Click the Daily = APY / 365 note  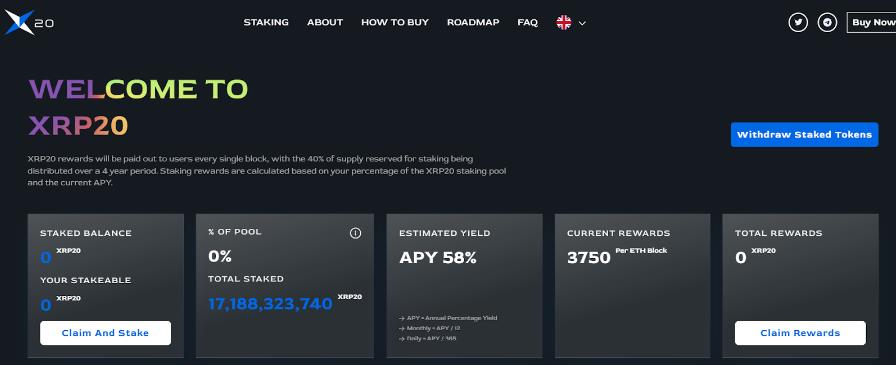(427, 338)
